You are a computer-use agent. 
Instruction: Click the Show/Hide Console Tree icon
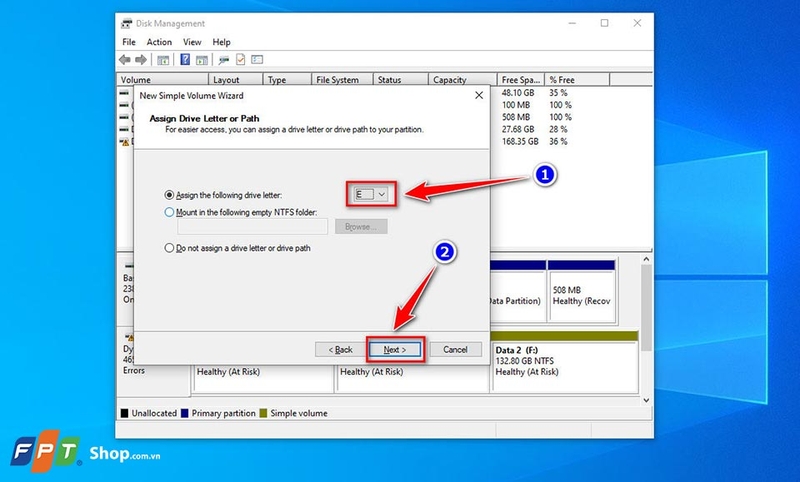point(163,60)
